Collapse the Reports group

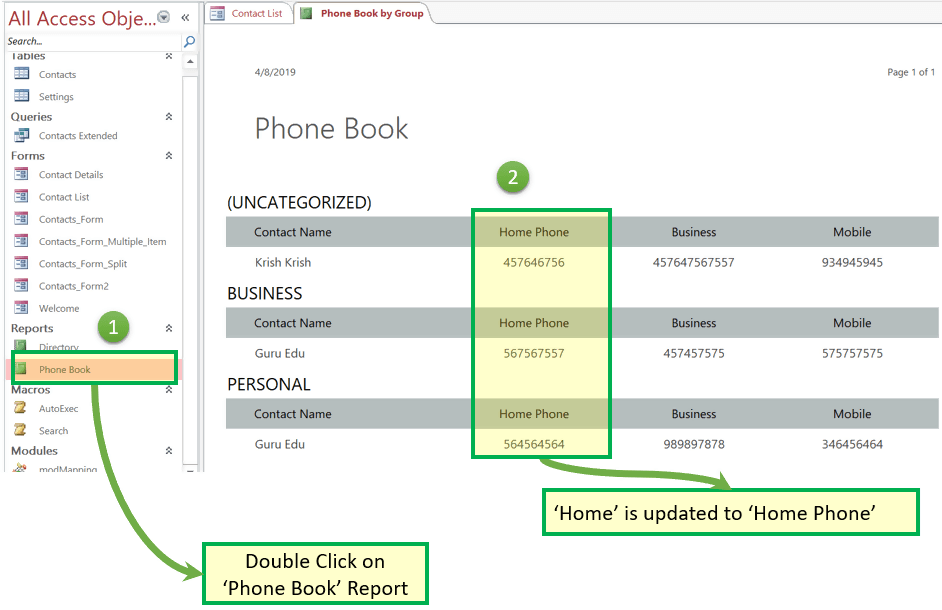point(169,328)
